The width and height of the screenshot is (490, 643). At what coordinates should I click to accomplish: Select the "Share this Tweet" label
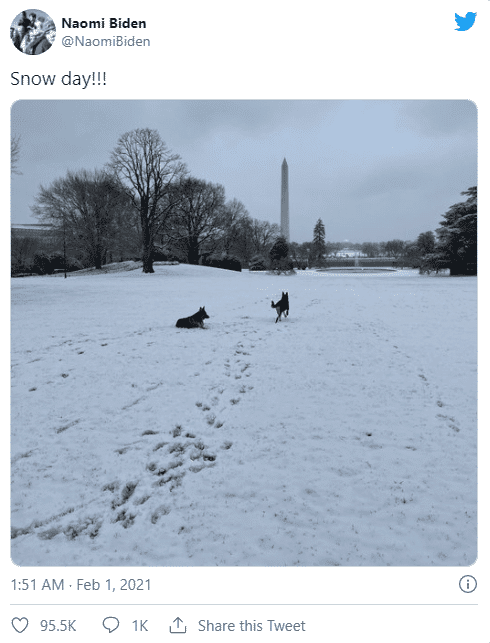pos(252,626)
